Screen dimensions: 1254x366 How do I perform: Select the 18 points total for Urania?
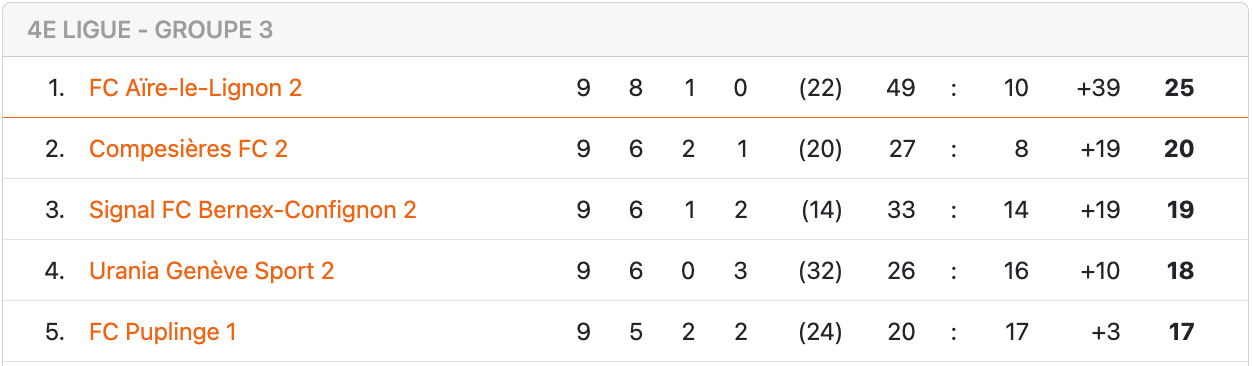(1181, 271)
